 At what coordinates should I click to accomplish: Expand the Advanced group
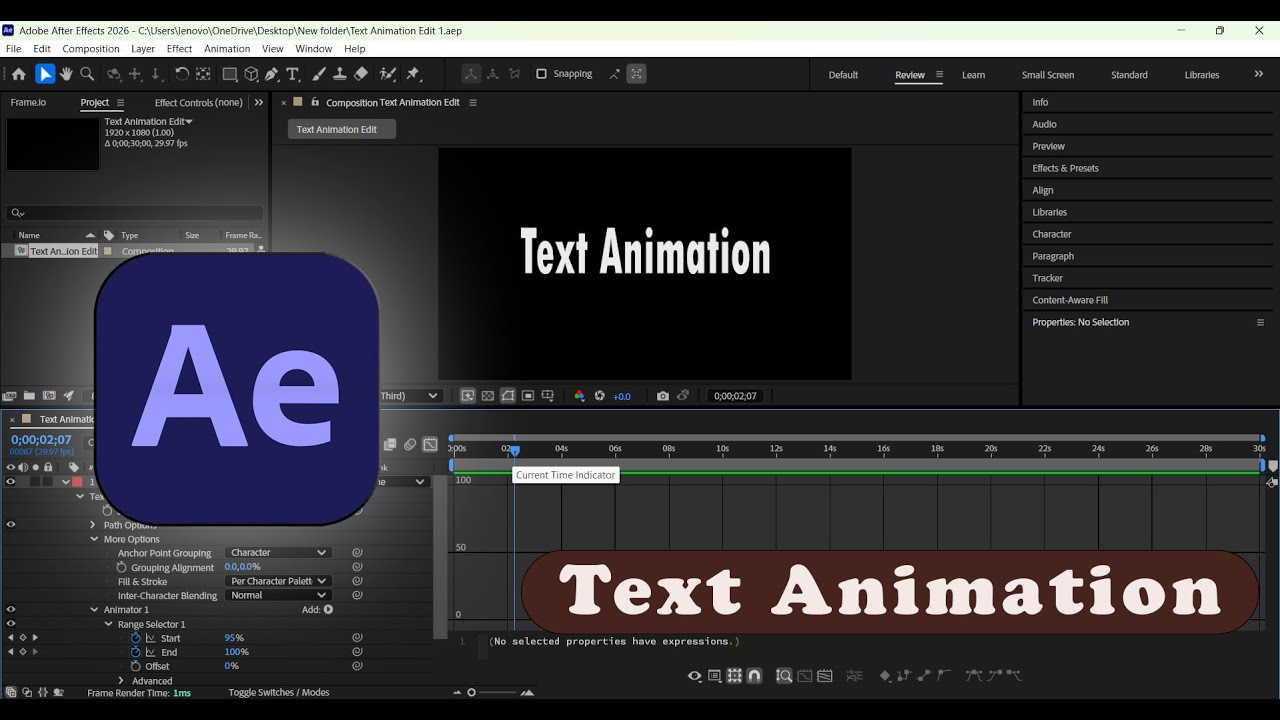(121, 681)
